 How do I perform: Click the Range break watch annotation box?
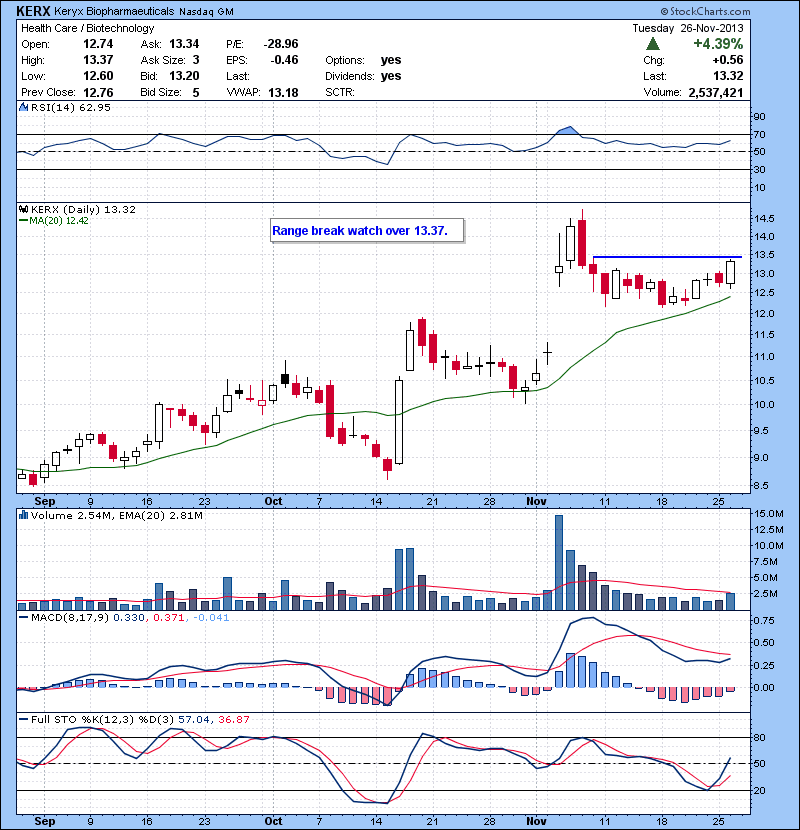367,231
